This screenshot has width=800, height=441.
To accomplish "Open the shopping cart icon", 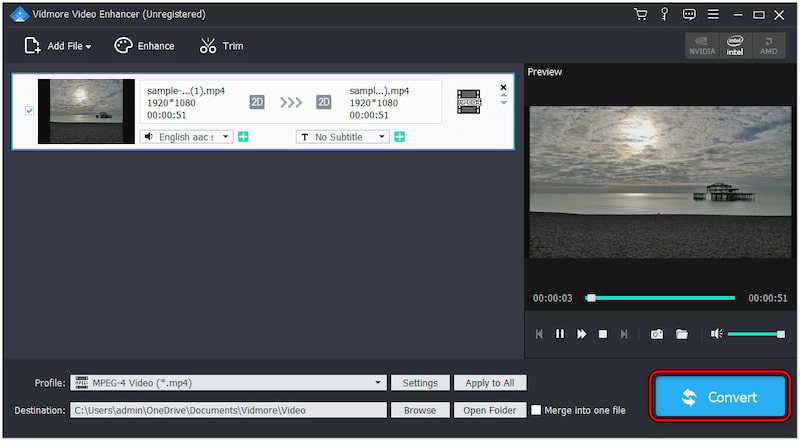I will pos(640,14).
